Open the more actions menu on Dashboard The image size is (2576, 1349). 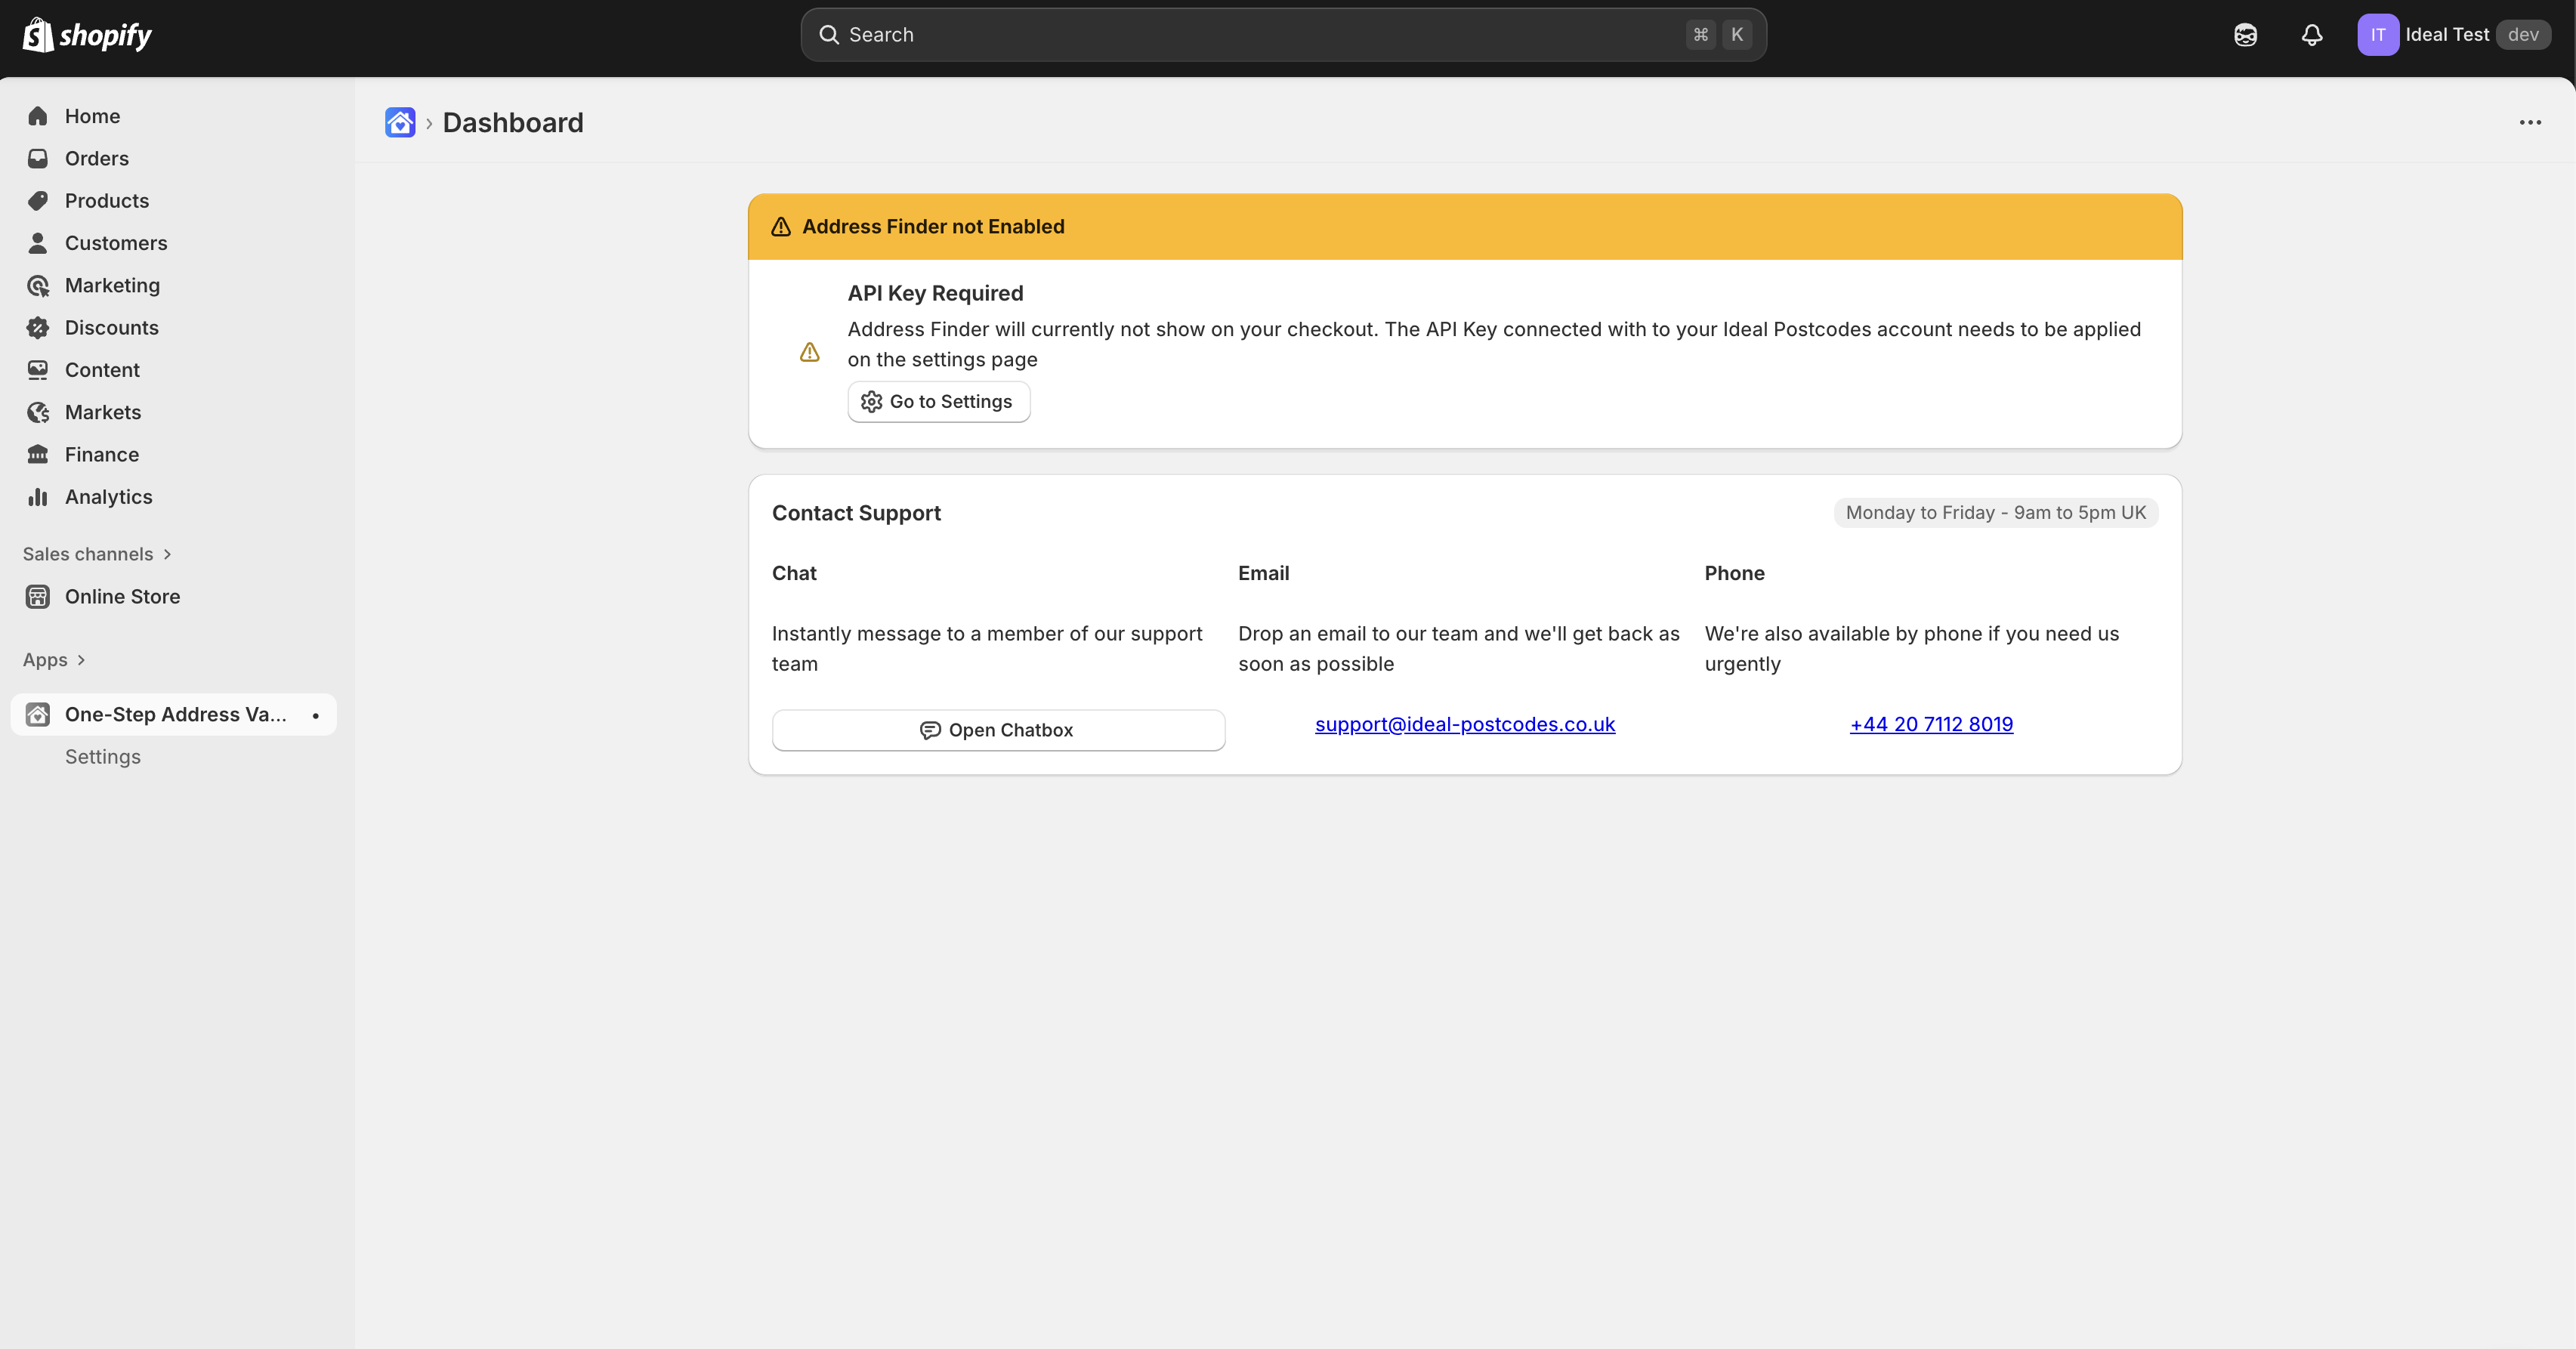pyautogui.click(x=2530, y=122)
